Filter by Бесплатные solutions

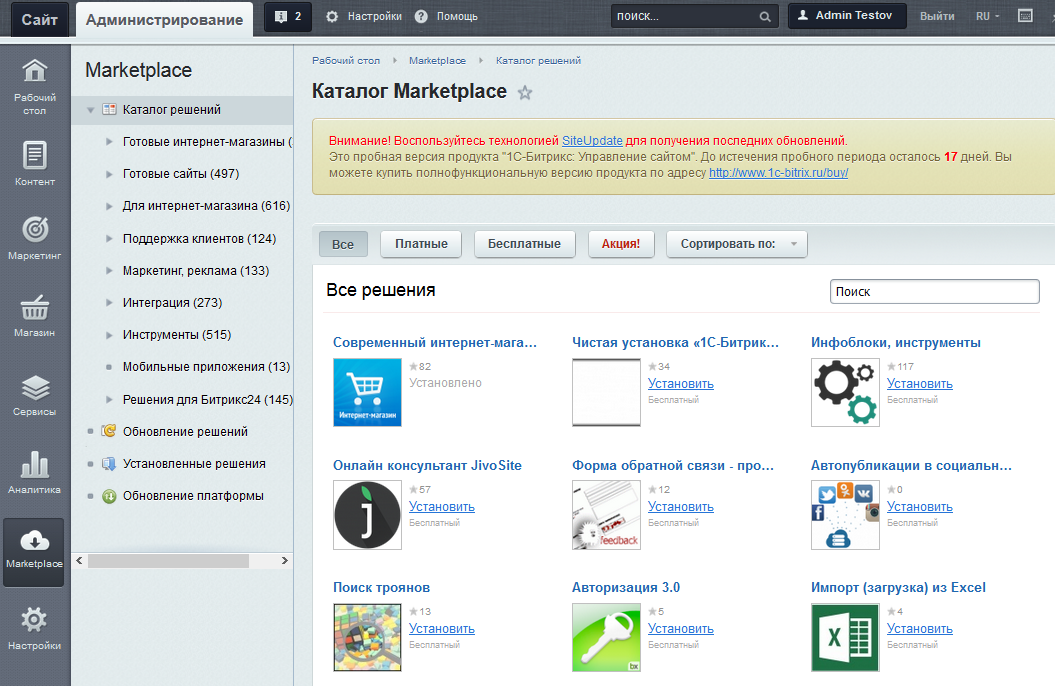[x=524, y=244]
